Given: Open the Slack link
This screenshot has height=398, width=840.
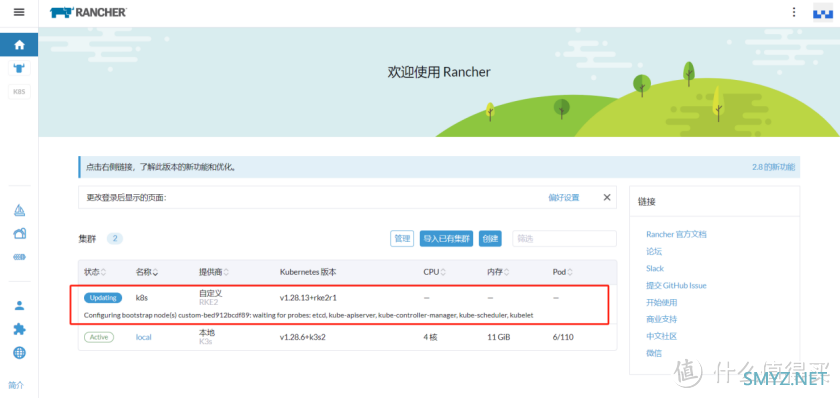Looking at the screenshot, I should 655,268.
